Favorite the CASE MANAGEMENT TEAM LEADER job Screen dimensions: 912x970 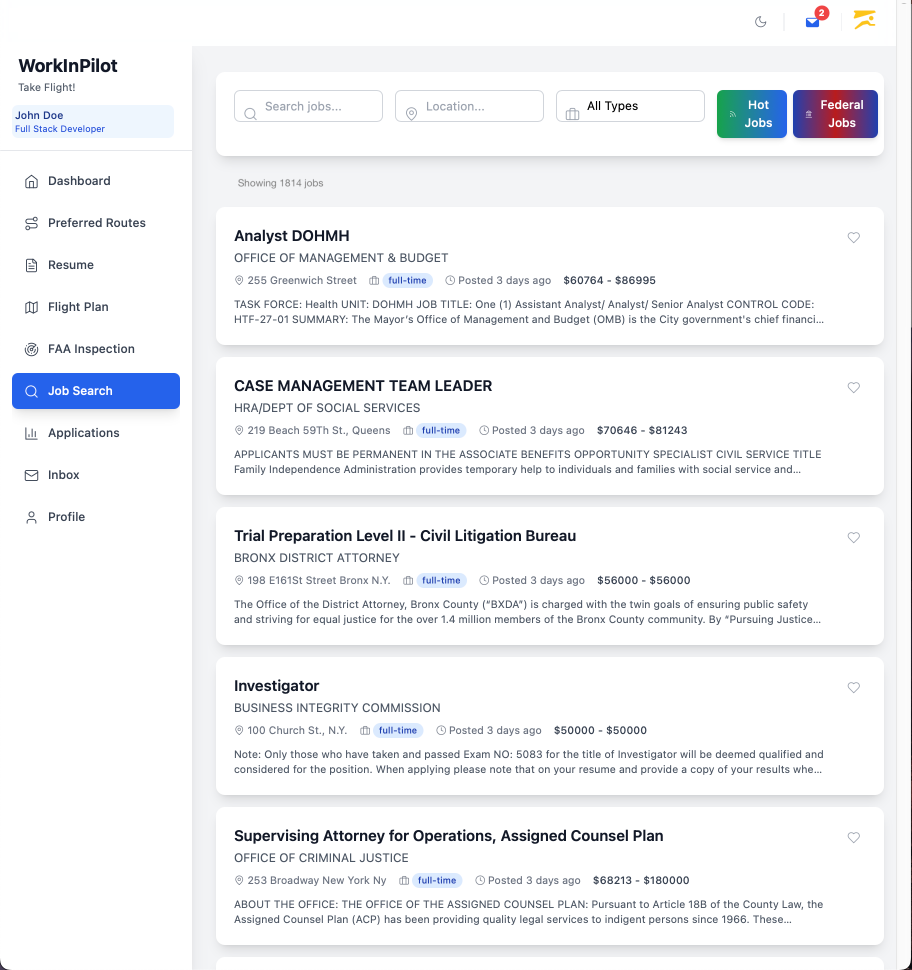point(853,387)
